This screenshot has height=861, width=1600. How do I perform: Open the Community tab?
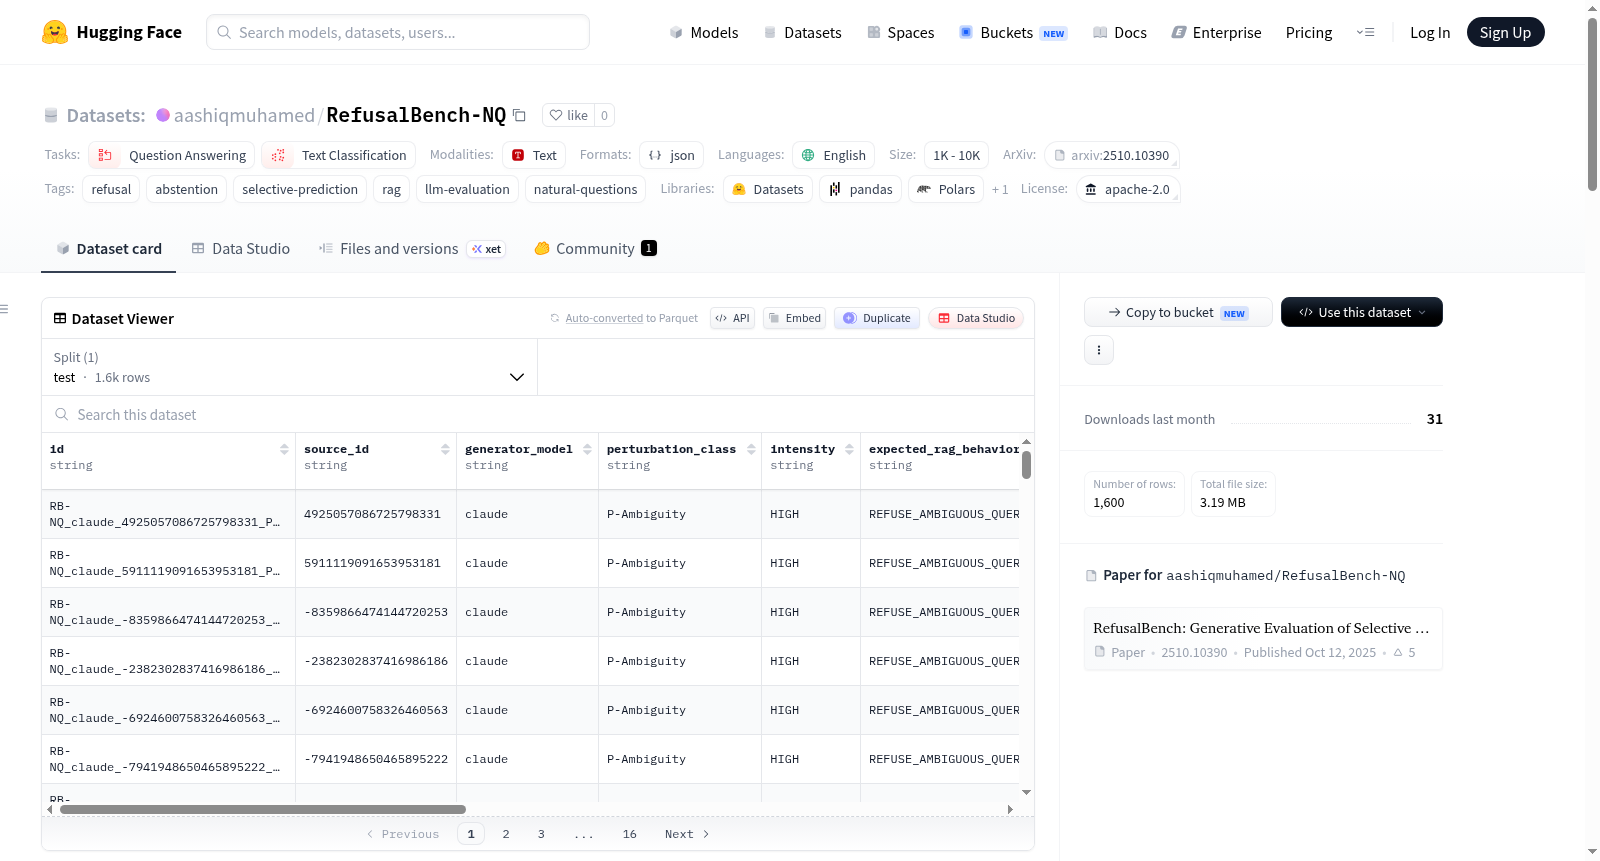[x=595, y=248]
